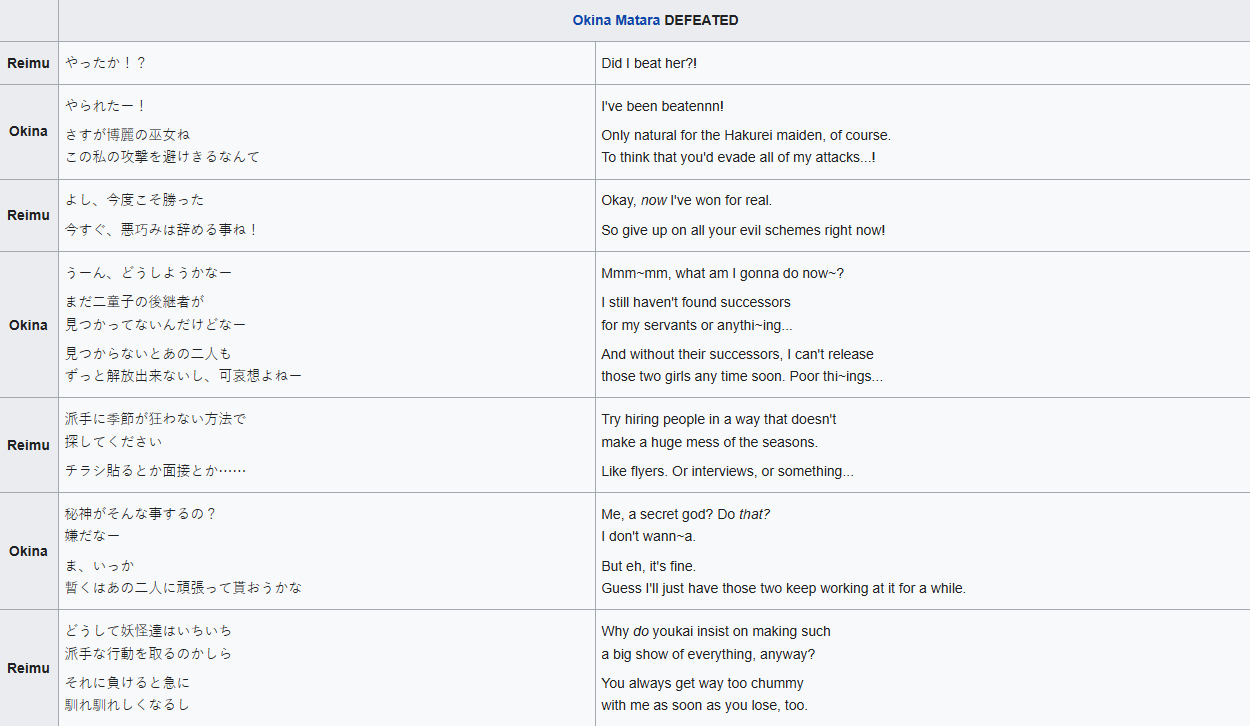The height and width of the screenshot is (726, 1250).
Task: Click "Why do youkai insist on making such"
Action: pos(715,631)
